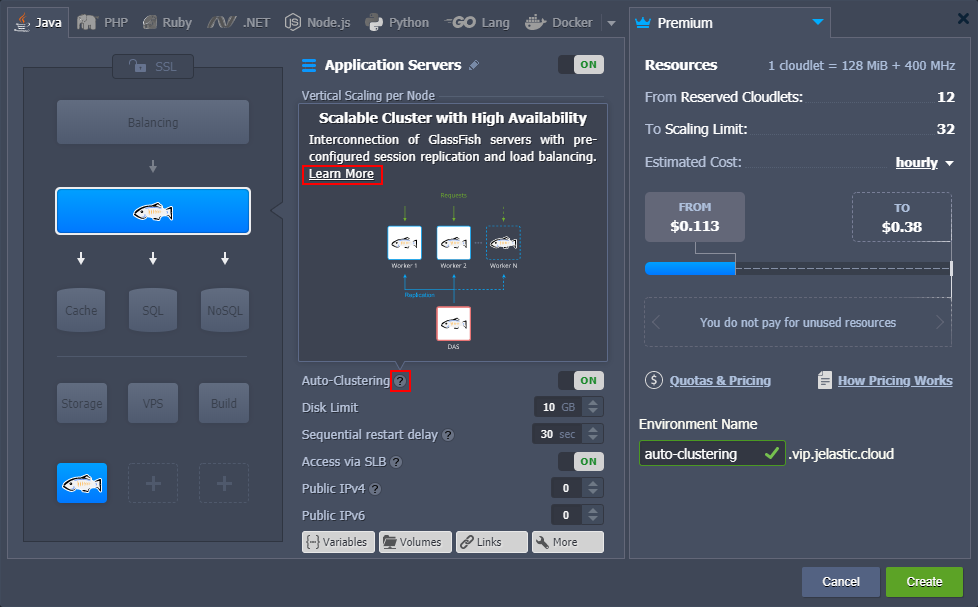Image resolution: width=978 pixels, height=607 pixels.
Task: Switch to the PHP tab
Action: [x=102, y=23]
